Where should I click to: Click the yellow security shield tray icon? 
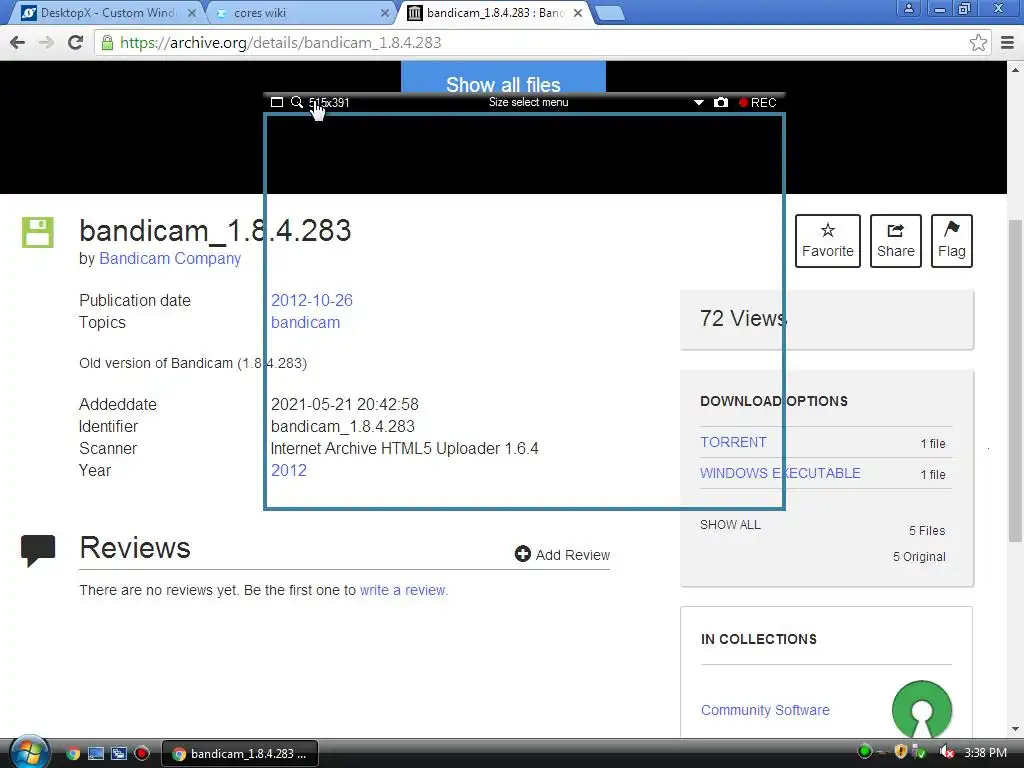pos(901,752)
